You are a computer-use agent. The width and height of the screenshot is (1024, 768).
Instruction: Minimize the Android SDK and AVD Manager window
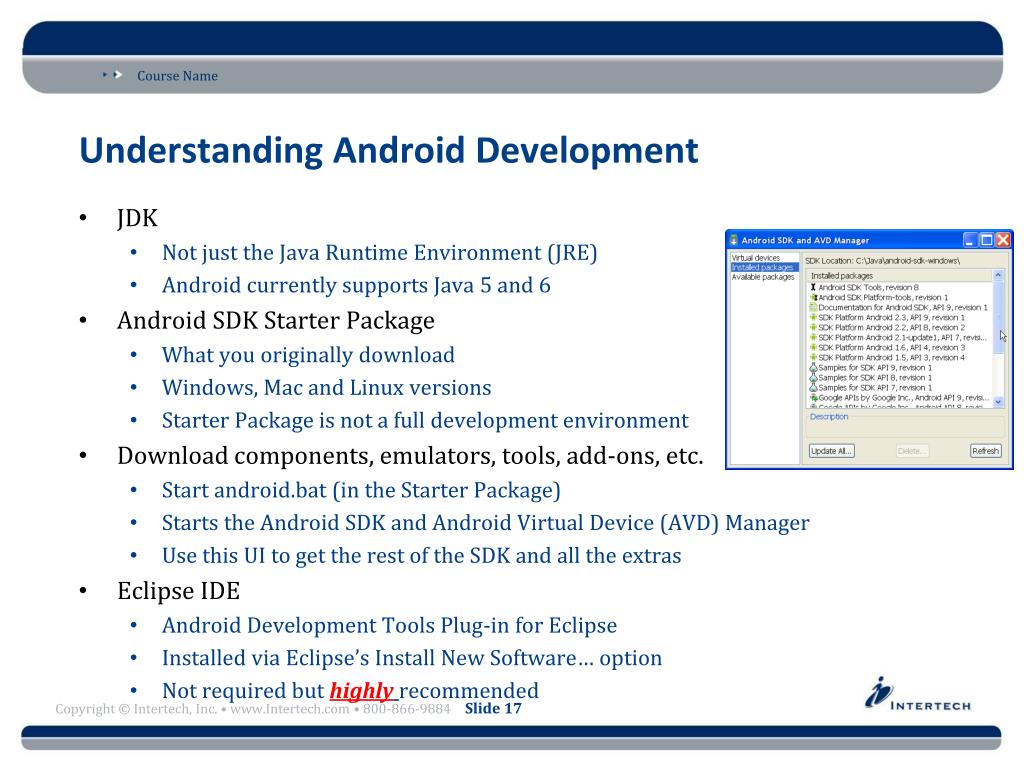(970, 240)
